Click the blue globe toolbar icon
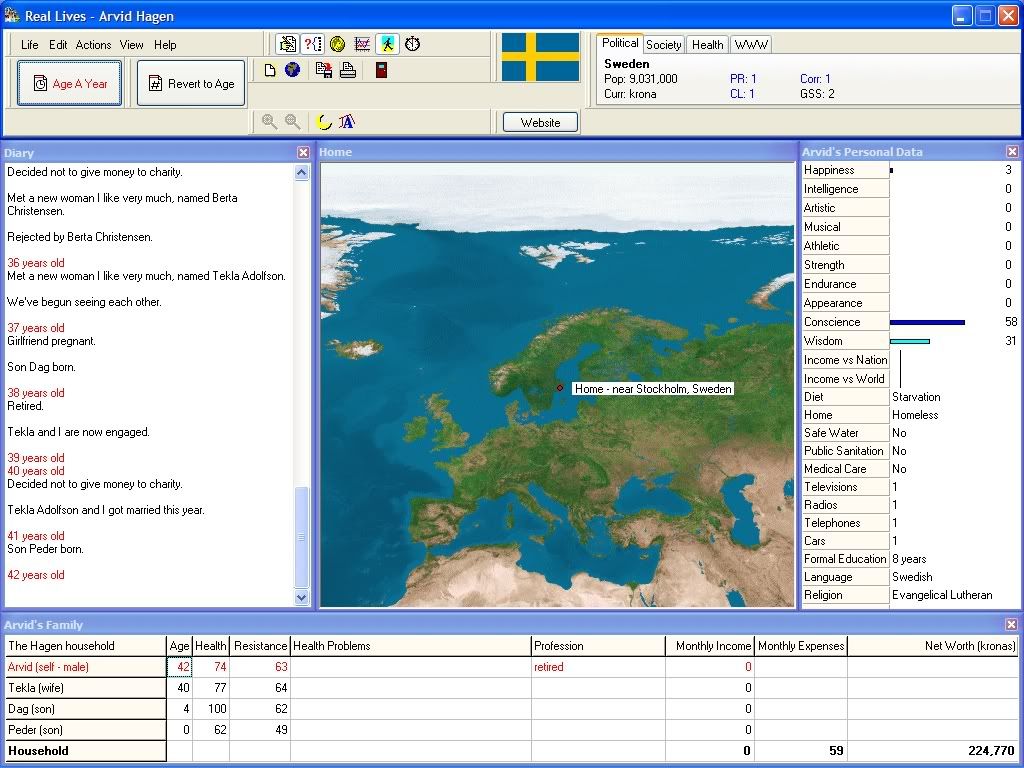The width and height of the screenshot is (1024, 768). 292,70
